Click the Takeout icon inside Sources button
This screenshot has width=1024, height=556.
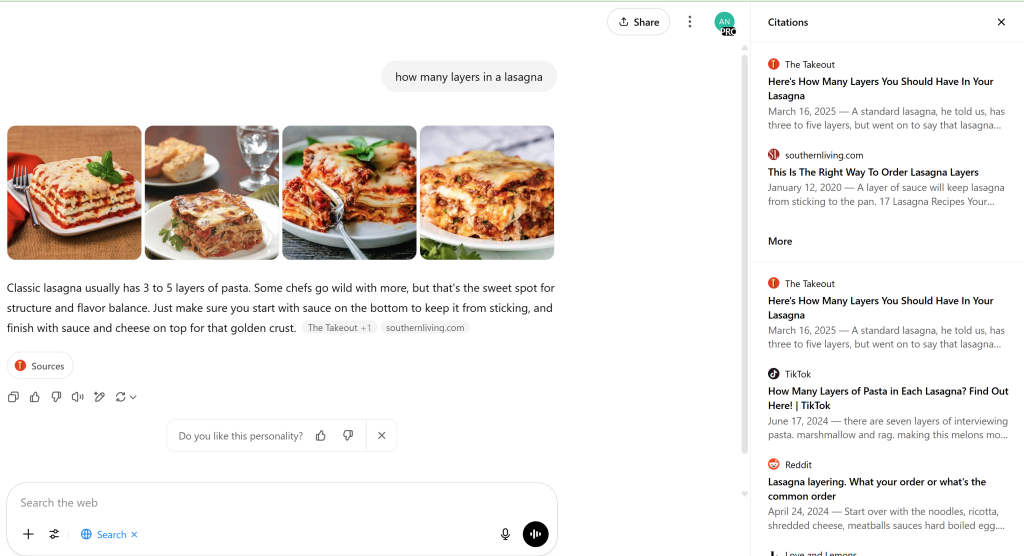tap(20, 366)
